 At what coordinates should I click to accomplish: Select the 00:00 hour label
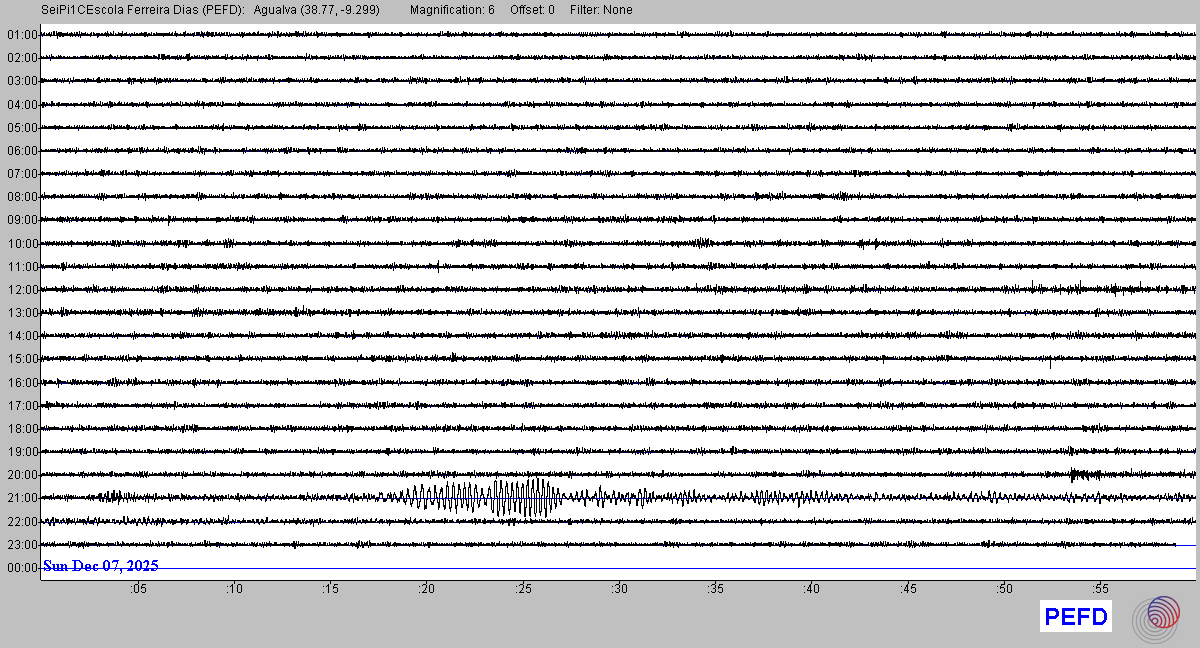[x=22, y=567]
